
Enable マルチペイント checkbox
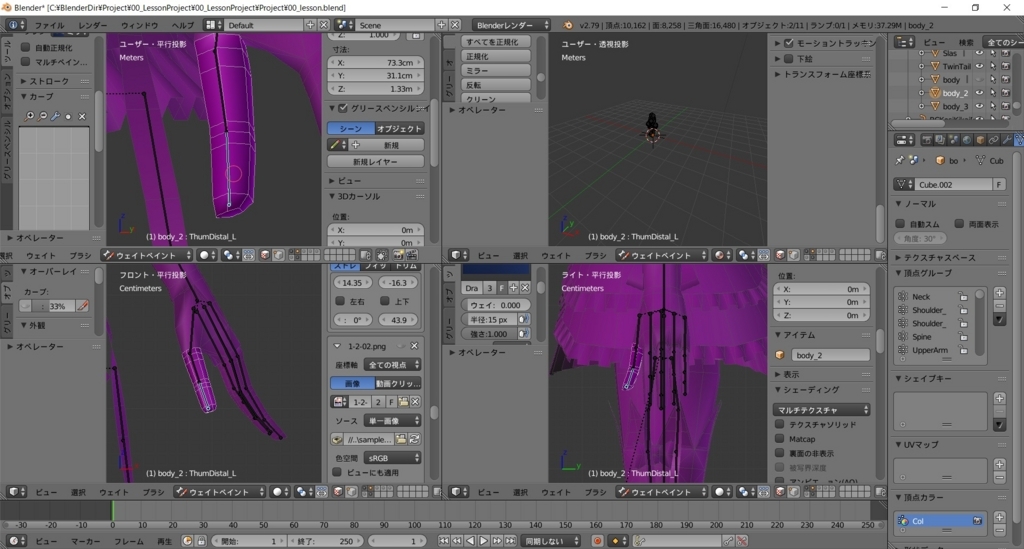click(25, 61)
